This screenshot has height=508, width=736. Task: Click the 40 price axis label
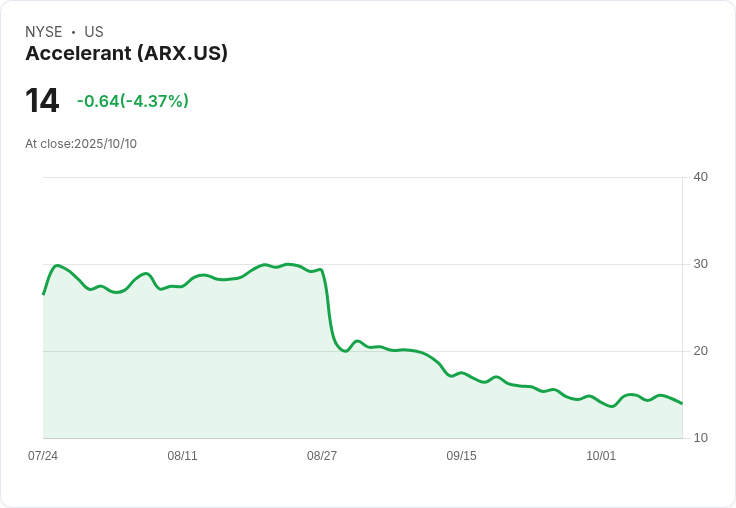(700, 177)
